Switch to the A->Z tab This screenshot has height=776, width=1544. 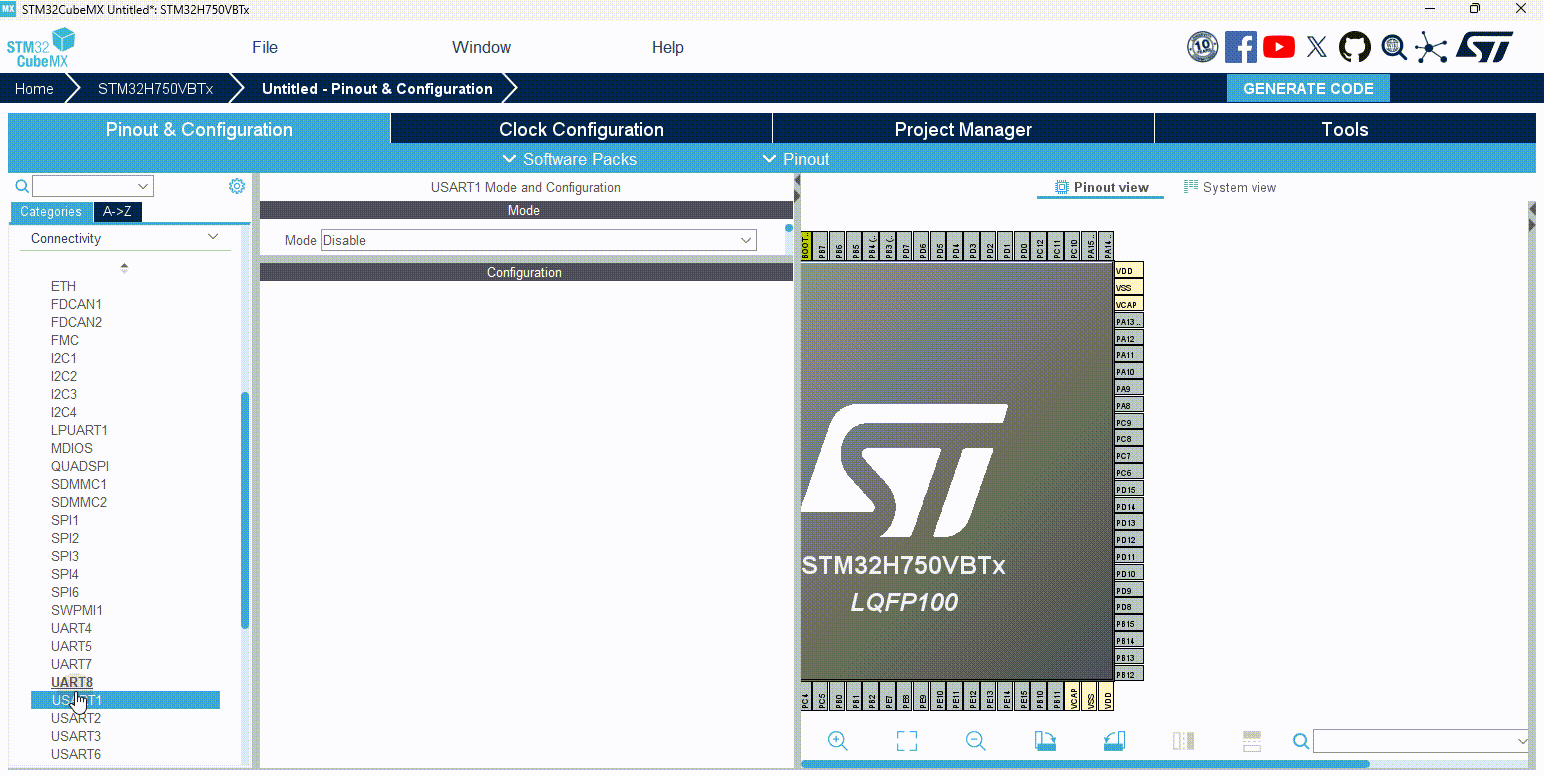coord(117,212)
